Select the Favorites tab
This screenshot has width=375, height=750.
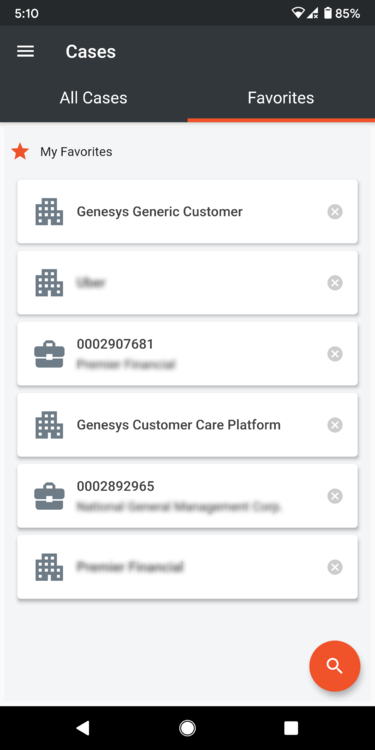point(281,98)
